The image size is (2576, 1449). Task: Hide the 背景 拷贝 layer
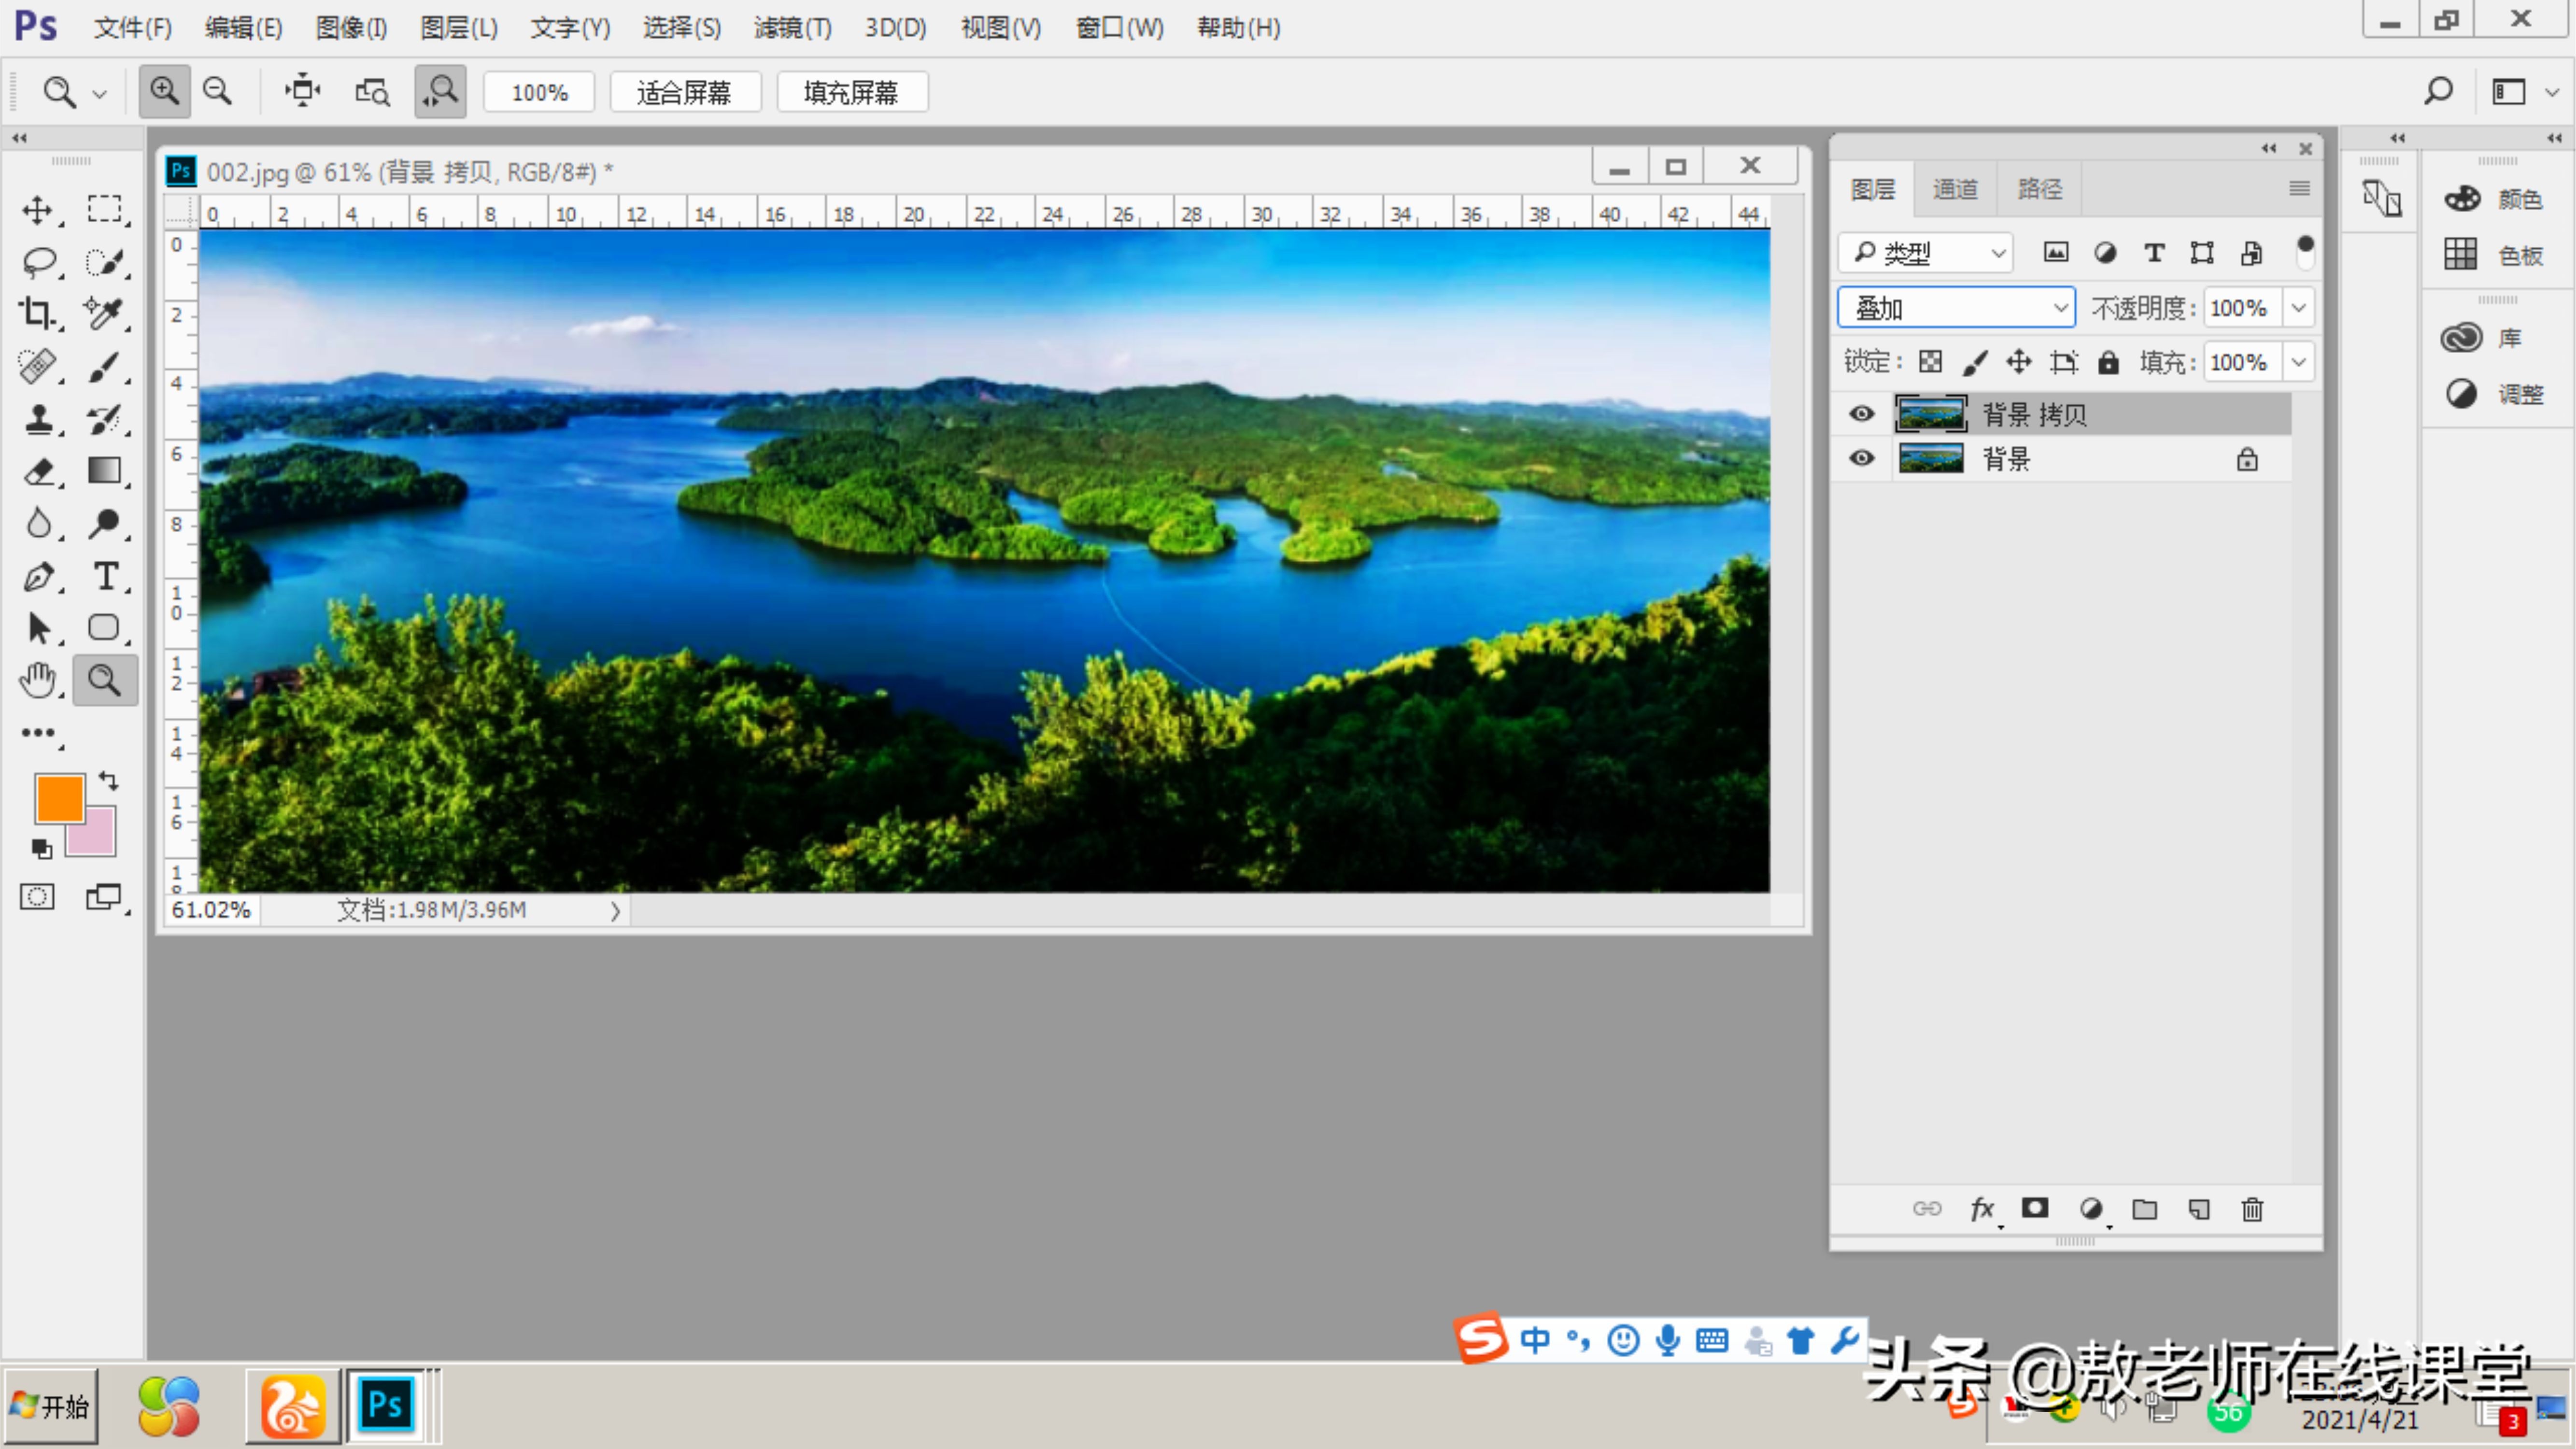click(x=1861, y=414)
